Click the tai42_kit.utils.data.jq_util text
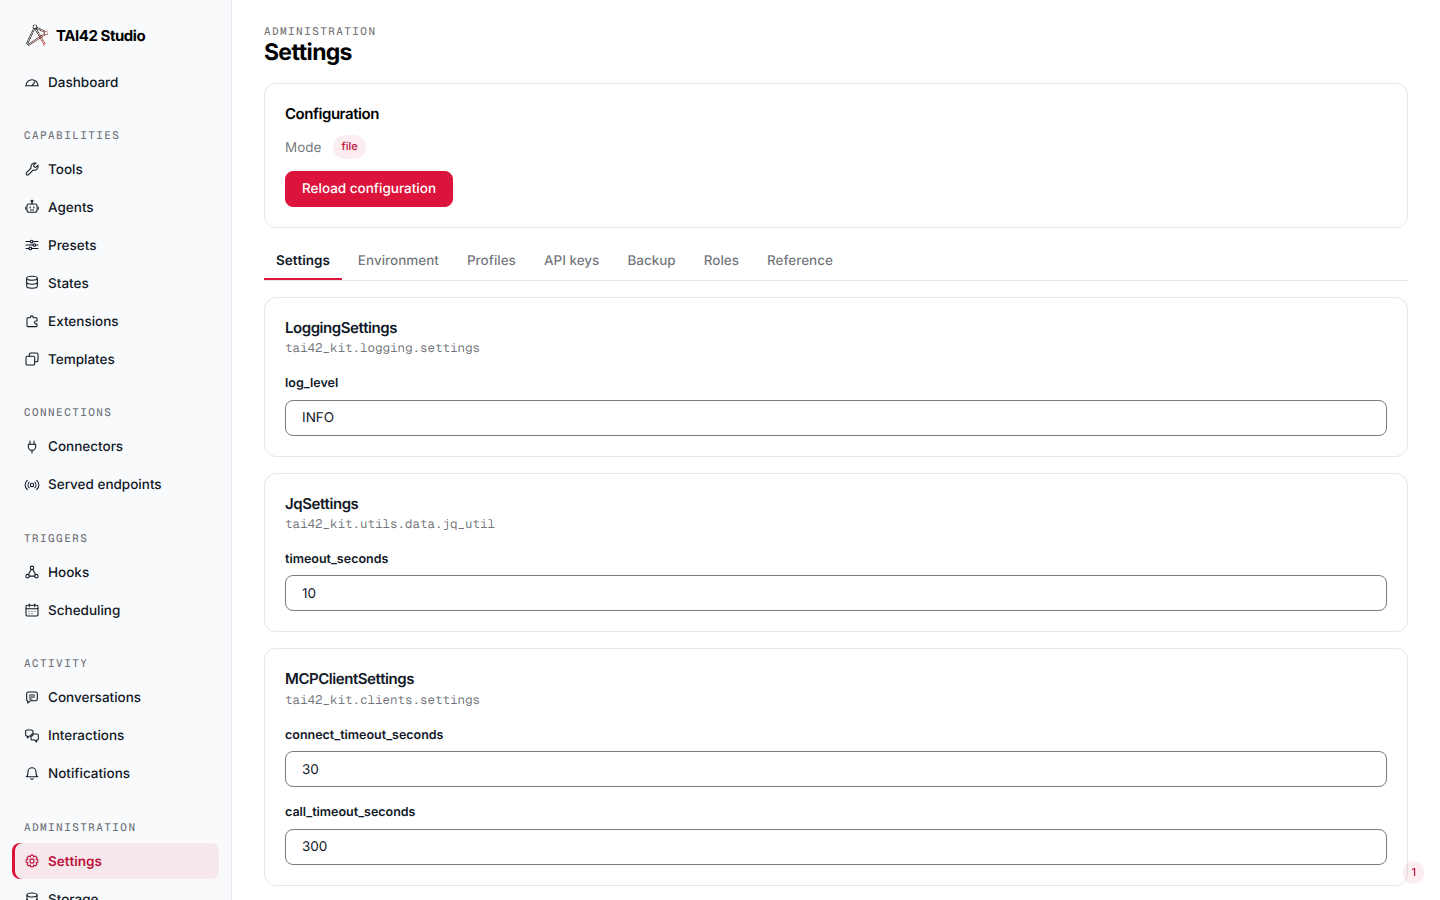Viewport: 1440px width, 900px height. (390, 524)
